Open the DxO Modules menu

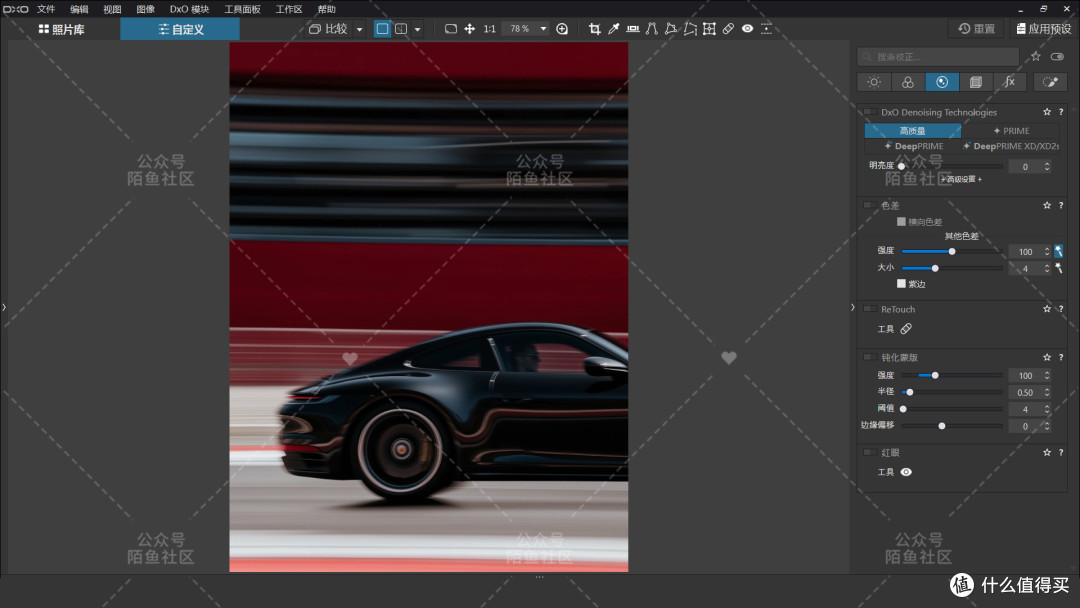coord(189,9)
